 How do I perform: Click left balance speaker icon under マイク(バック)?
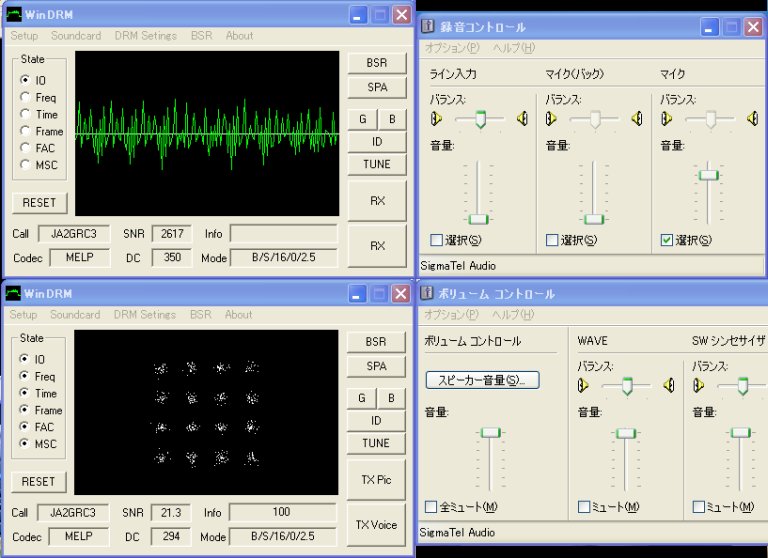551,119
